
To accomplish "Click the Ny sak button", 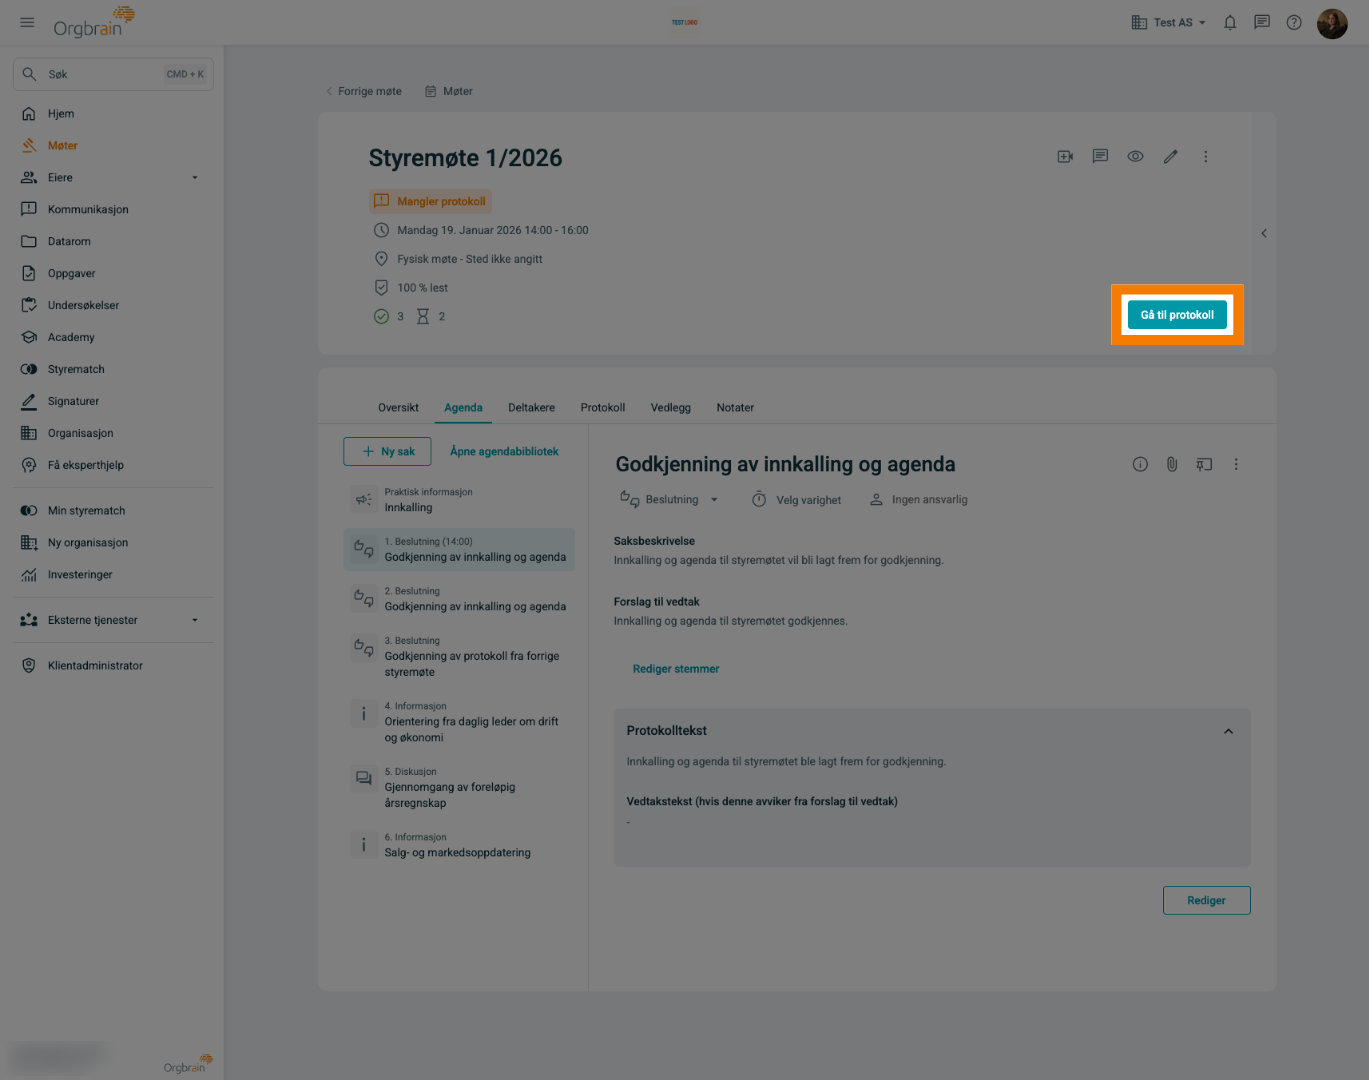I will click(x=387, y=452).
